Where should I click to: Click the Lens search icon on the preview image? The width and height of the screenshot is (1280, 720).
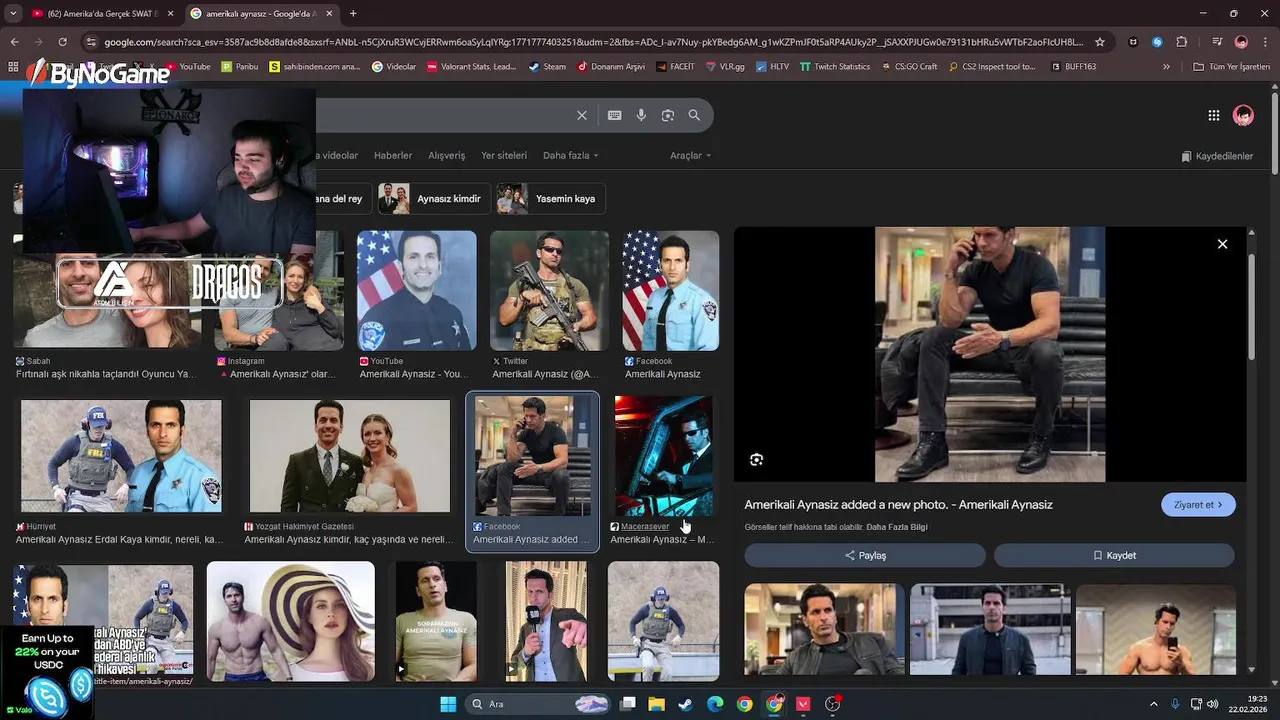756,459
